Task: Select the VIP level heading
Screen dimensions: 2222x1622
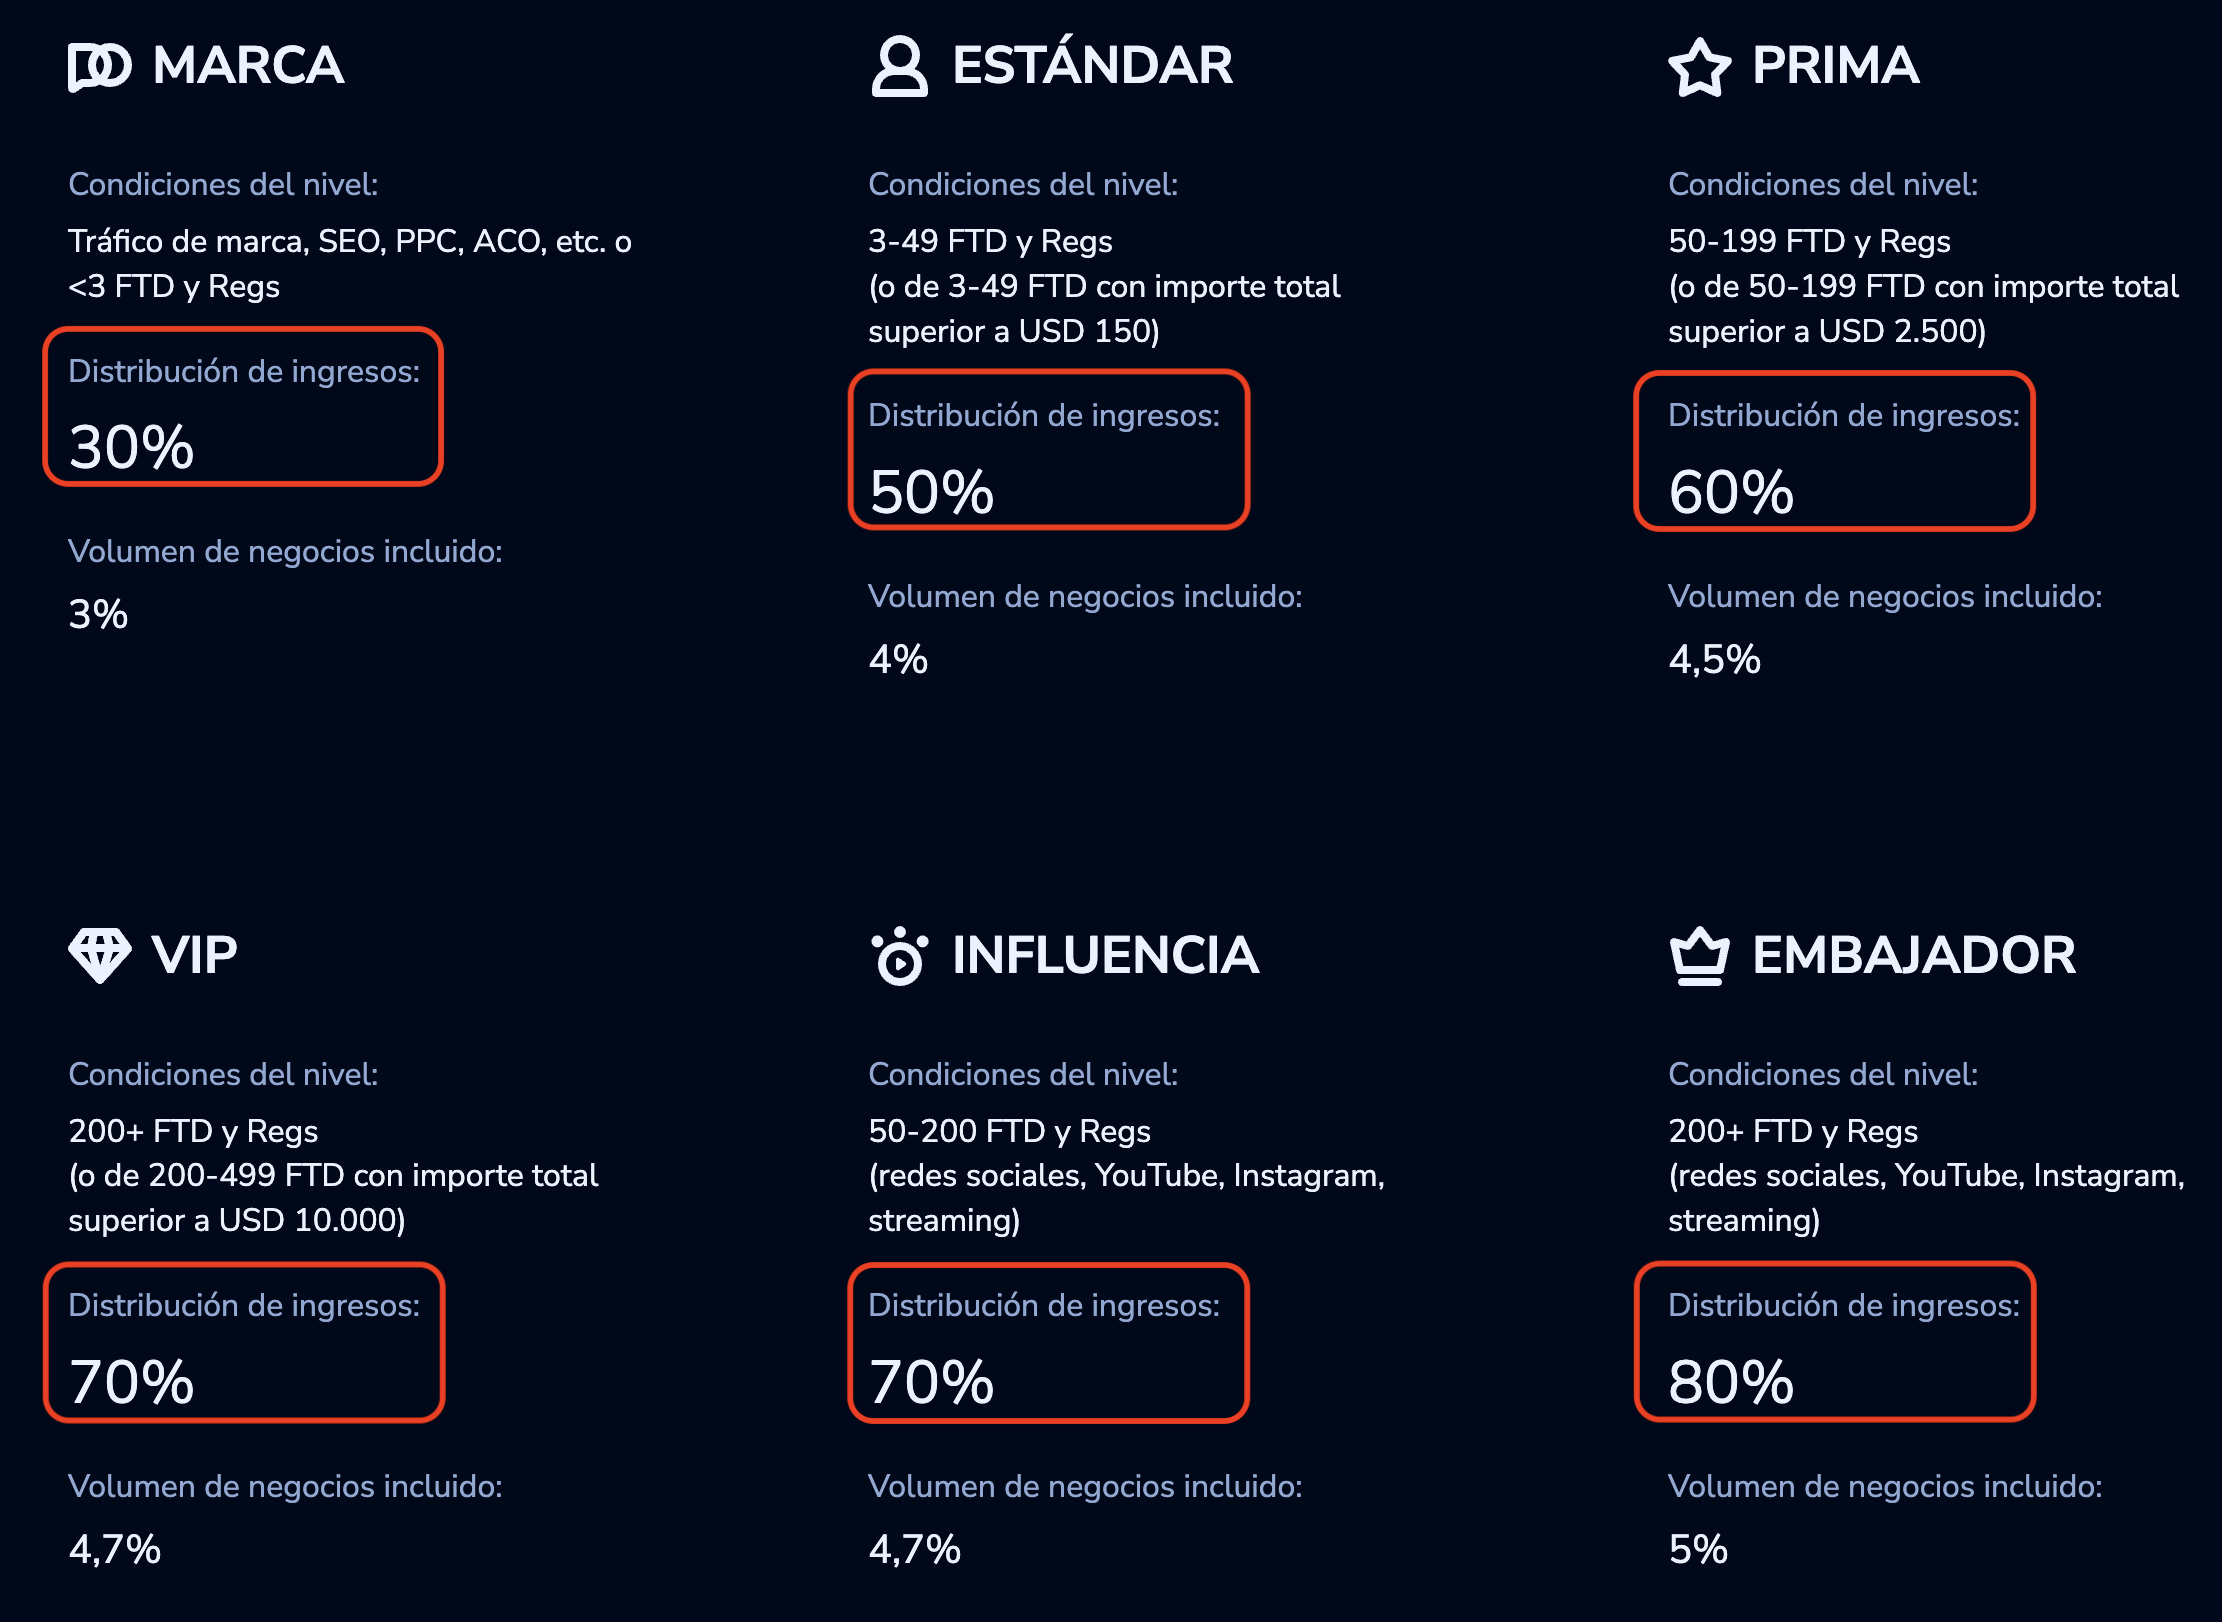Action: pos(194,955)
